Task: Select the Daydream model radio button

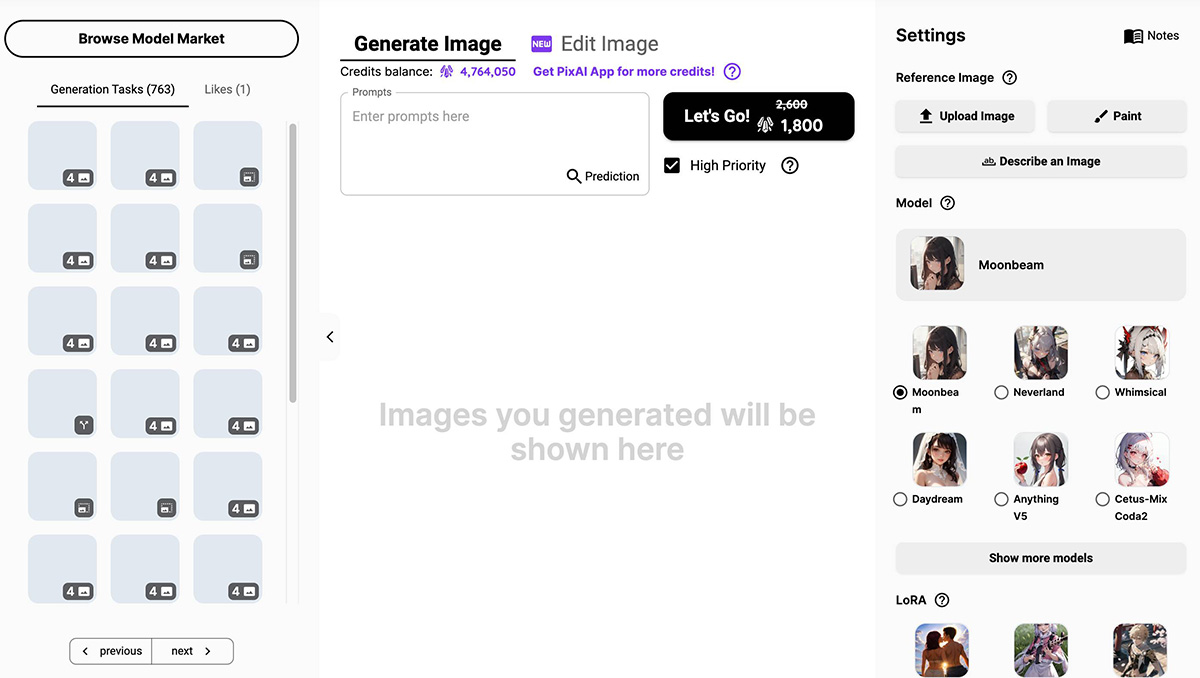Action: [900, 499]
